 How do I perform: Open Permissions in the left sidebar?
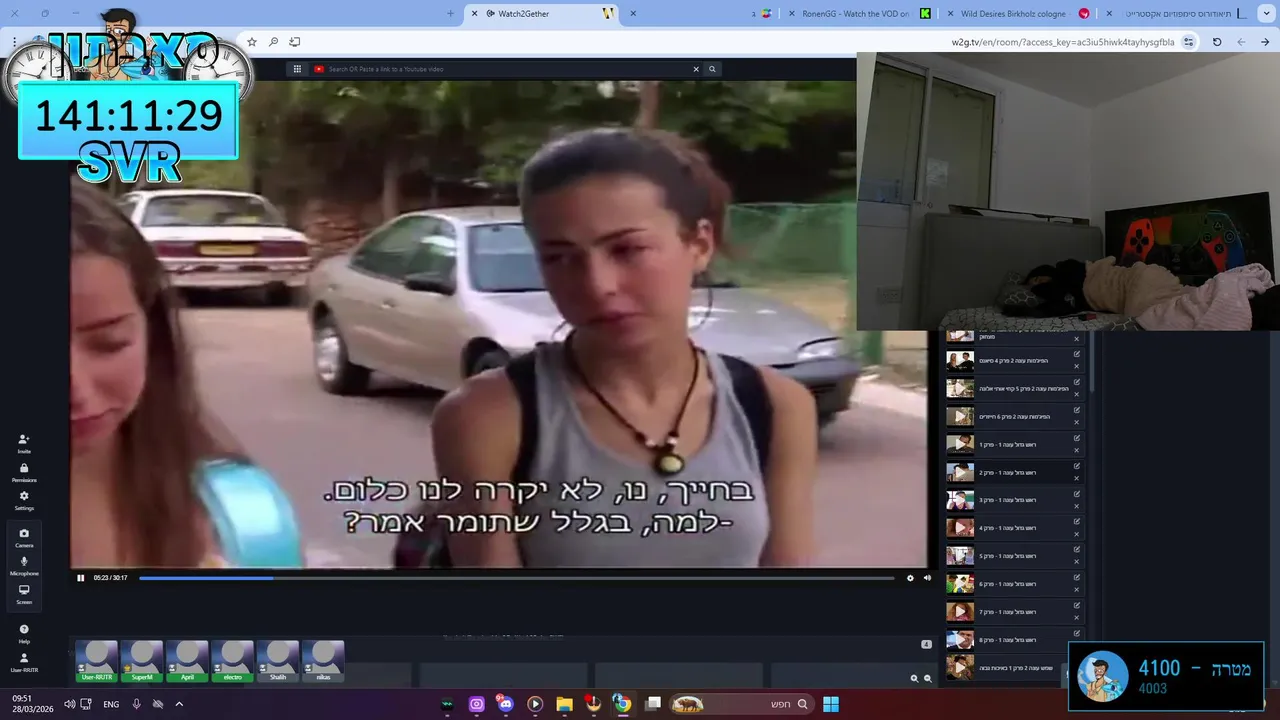coord(24,472)
